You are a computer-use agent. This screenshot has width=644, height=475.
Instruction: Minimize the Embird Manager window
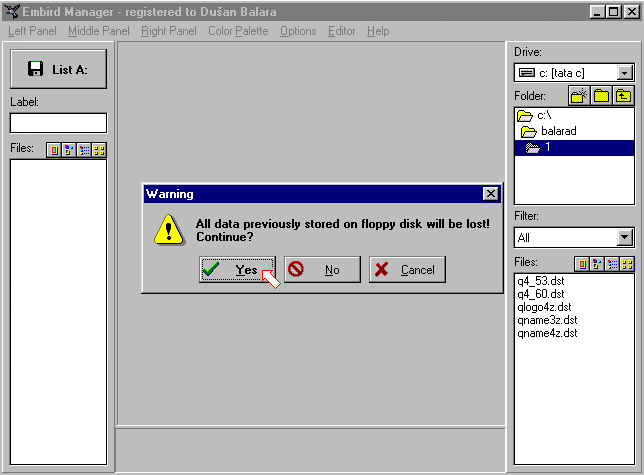[x=597, y=12]
